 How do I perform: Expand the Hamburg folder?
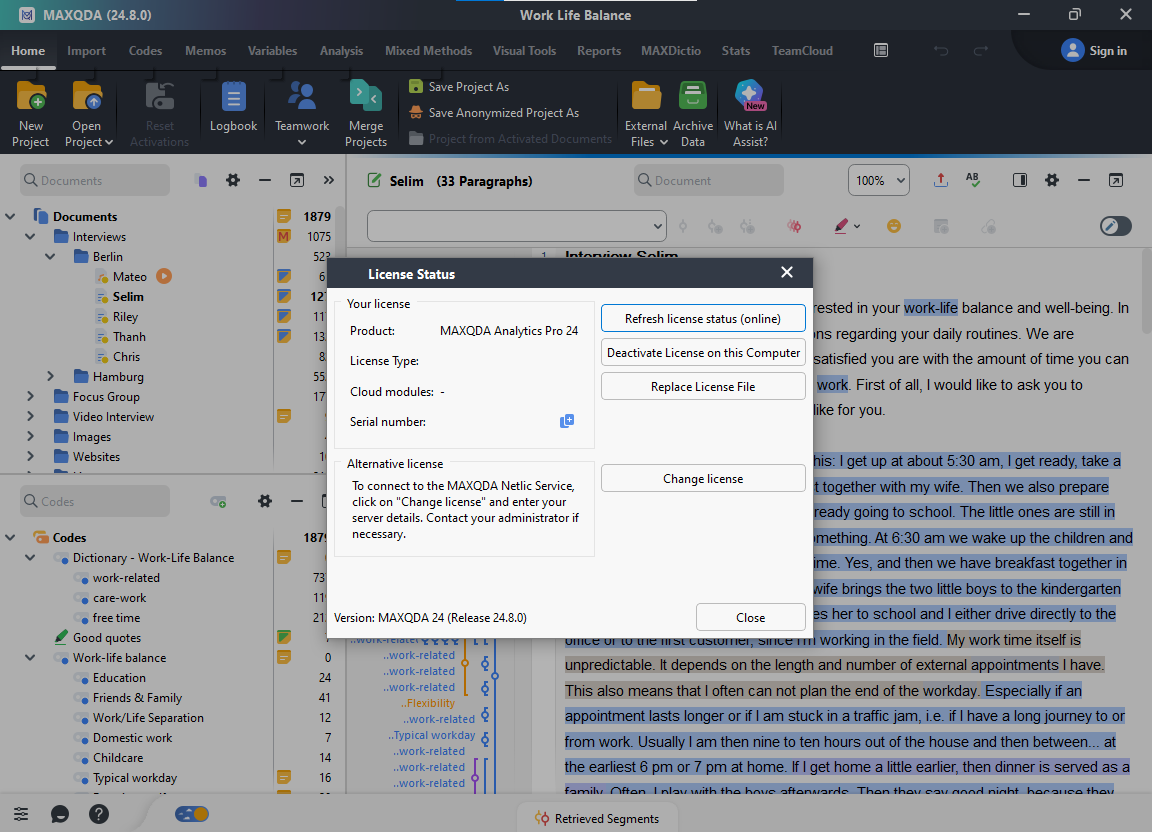50,376
